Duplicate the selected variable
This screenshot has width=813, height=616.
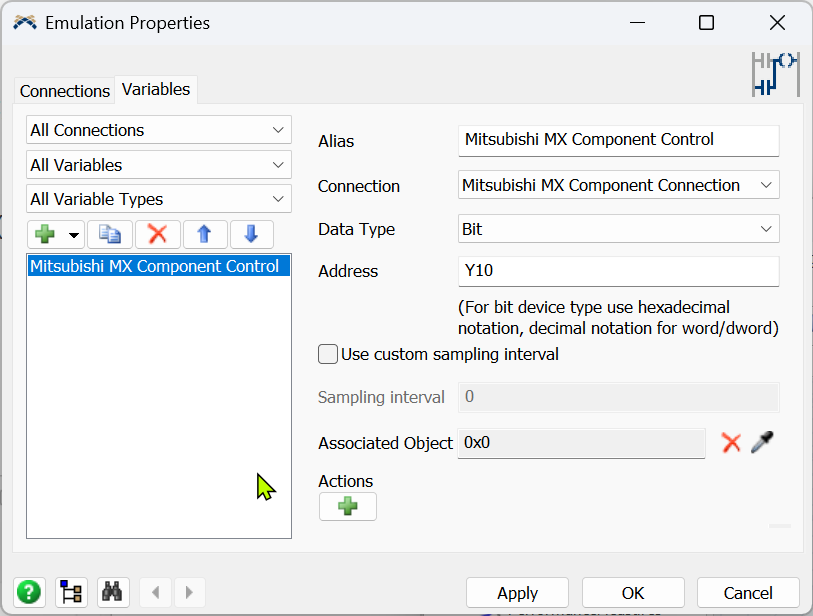click(x=109, y=234)
